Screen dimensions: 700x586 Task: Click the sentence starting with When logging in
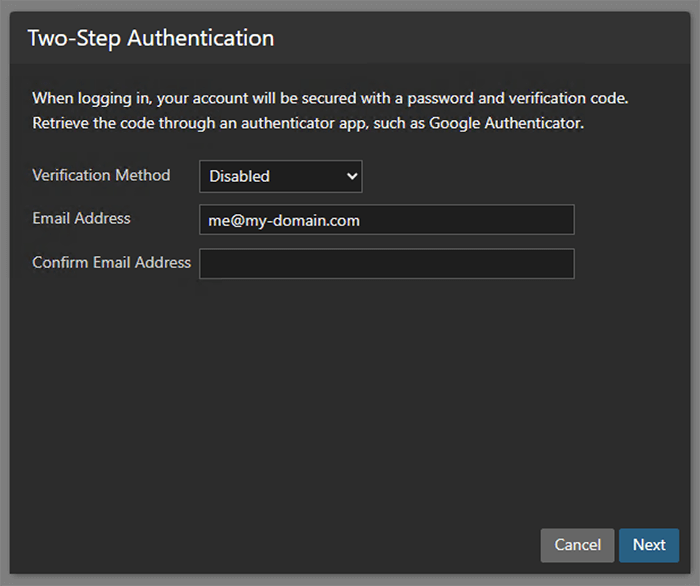click(x=330, y=98)
